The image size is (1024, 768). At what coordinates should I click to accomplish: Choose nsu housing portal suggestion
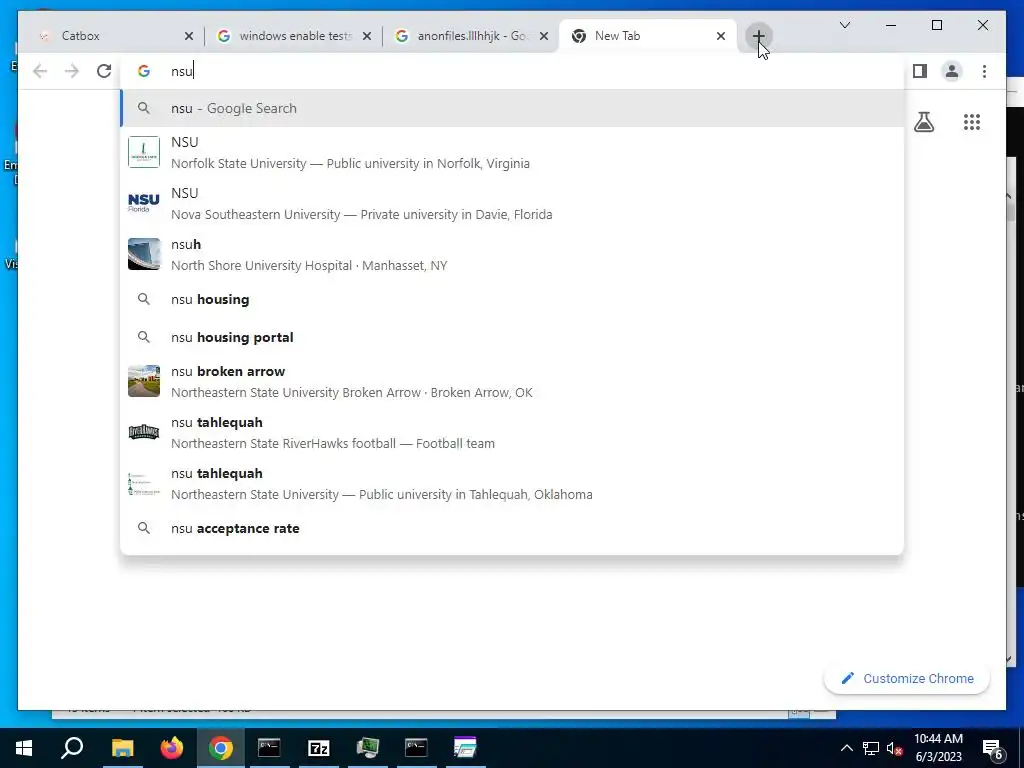[513, 337]
